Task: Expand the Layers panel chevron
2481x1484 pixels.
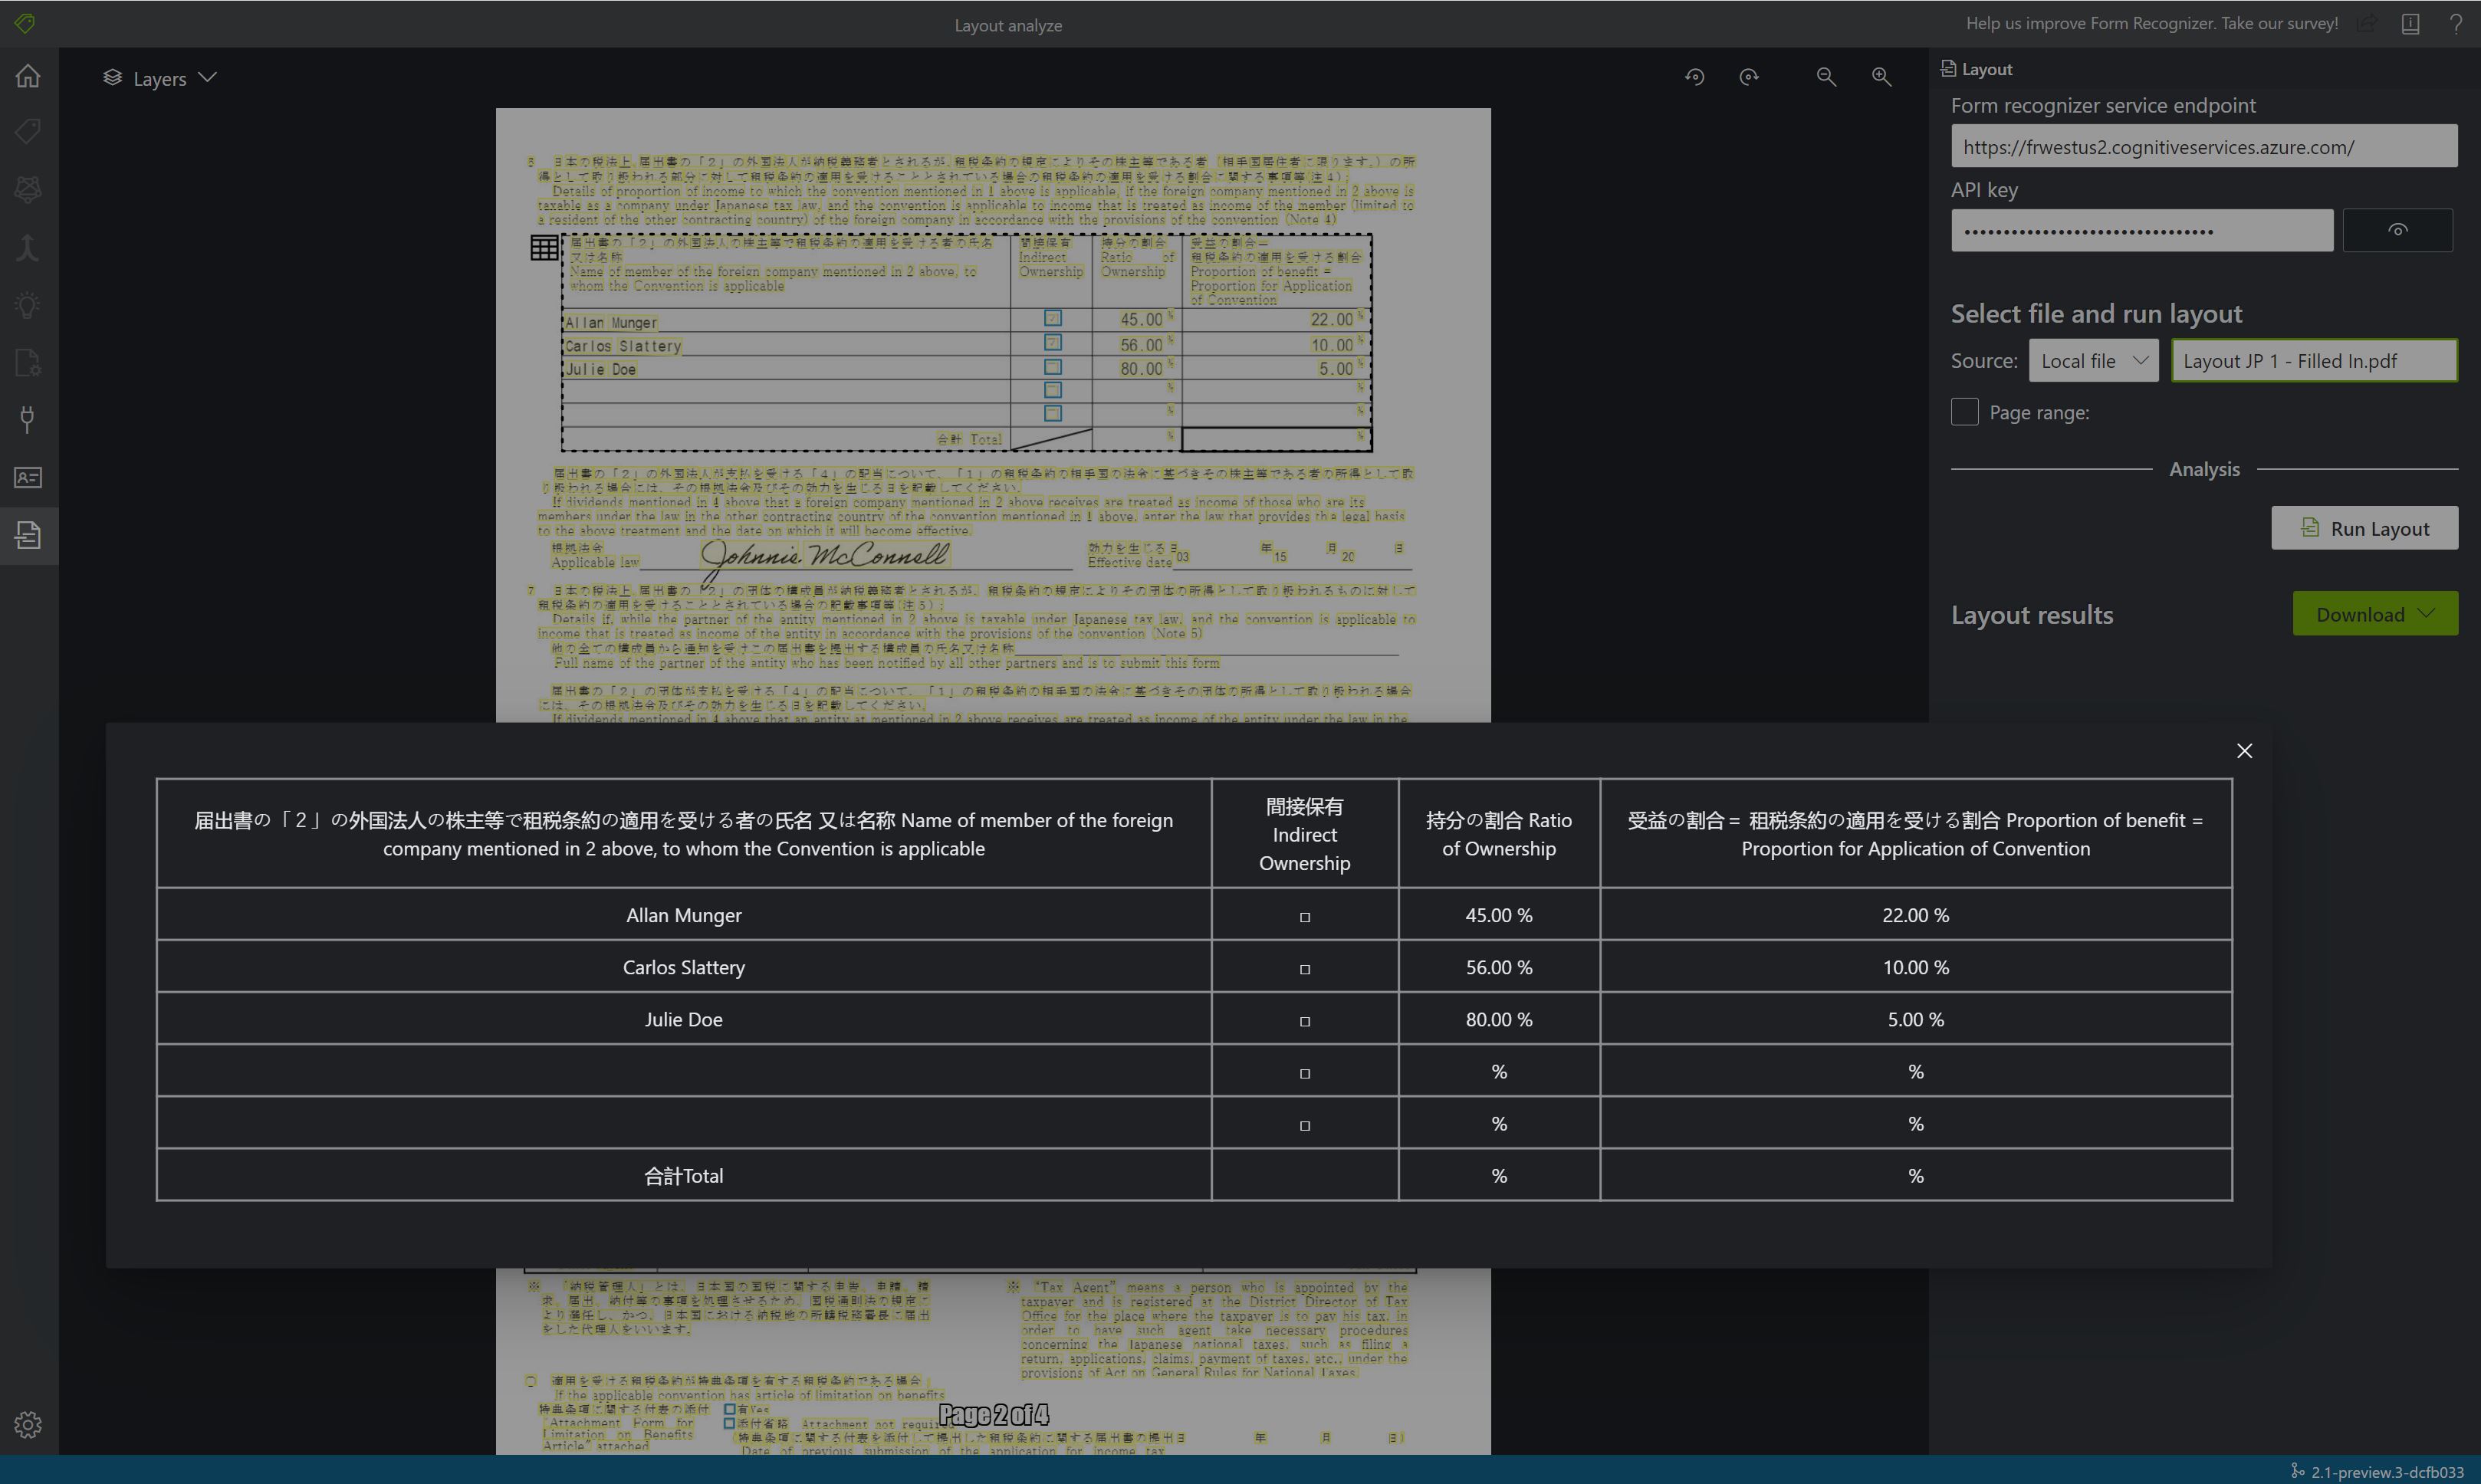Action: (x=207, y=77)
